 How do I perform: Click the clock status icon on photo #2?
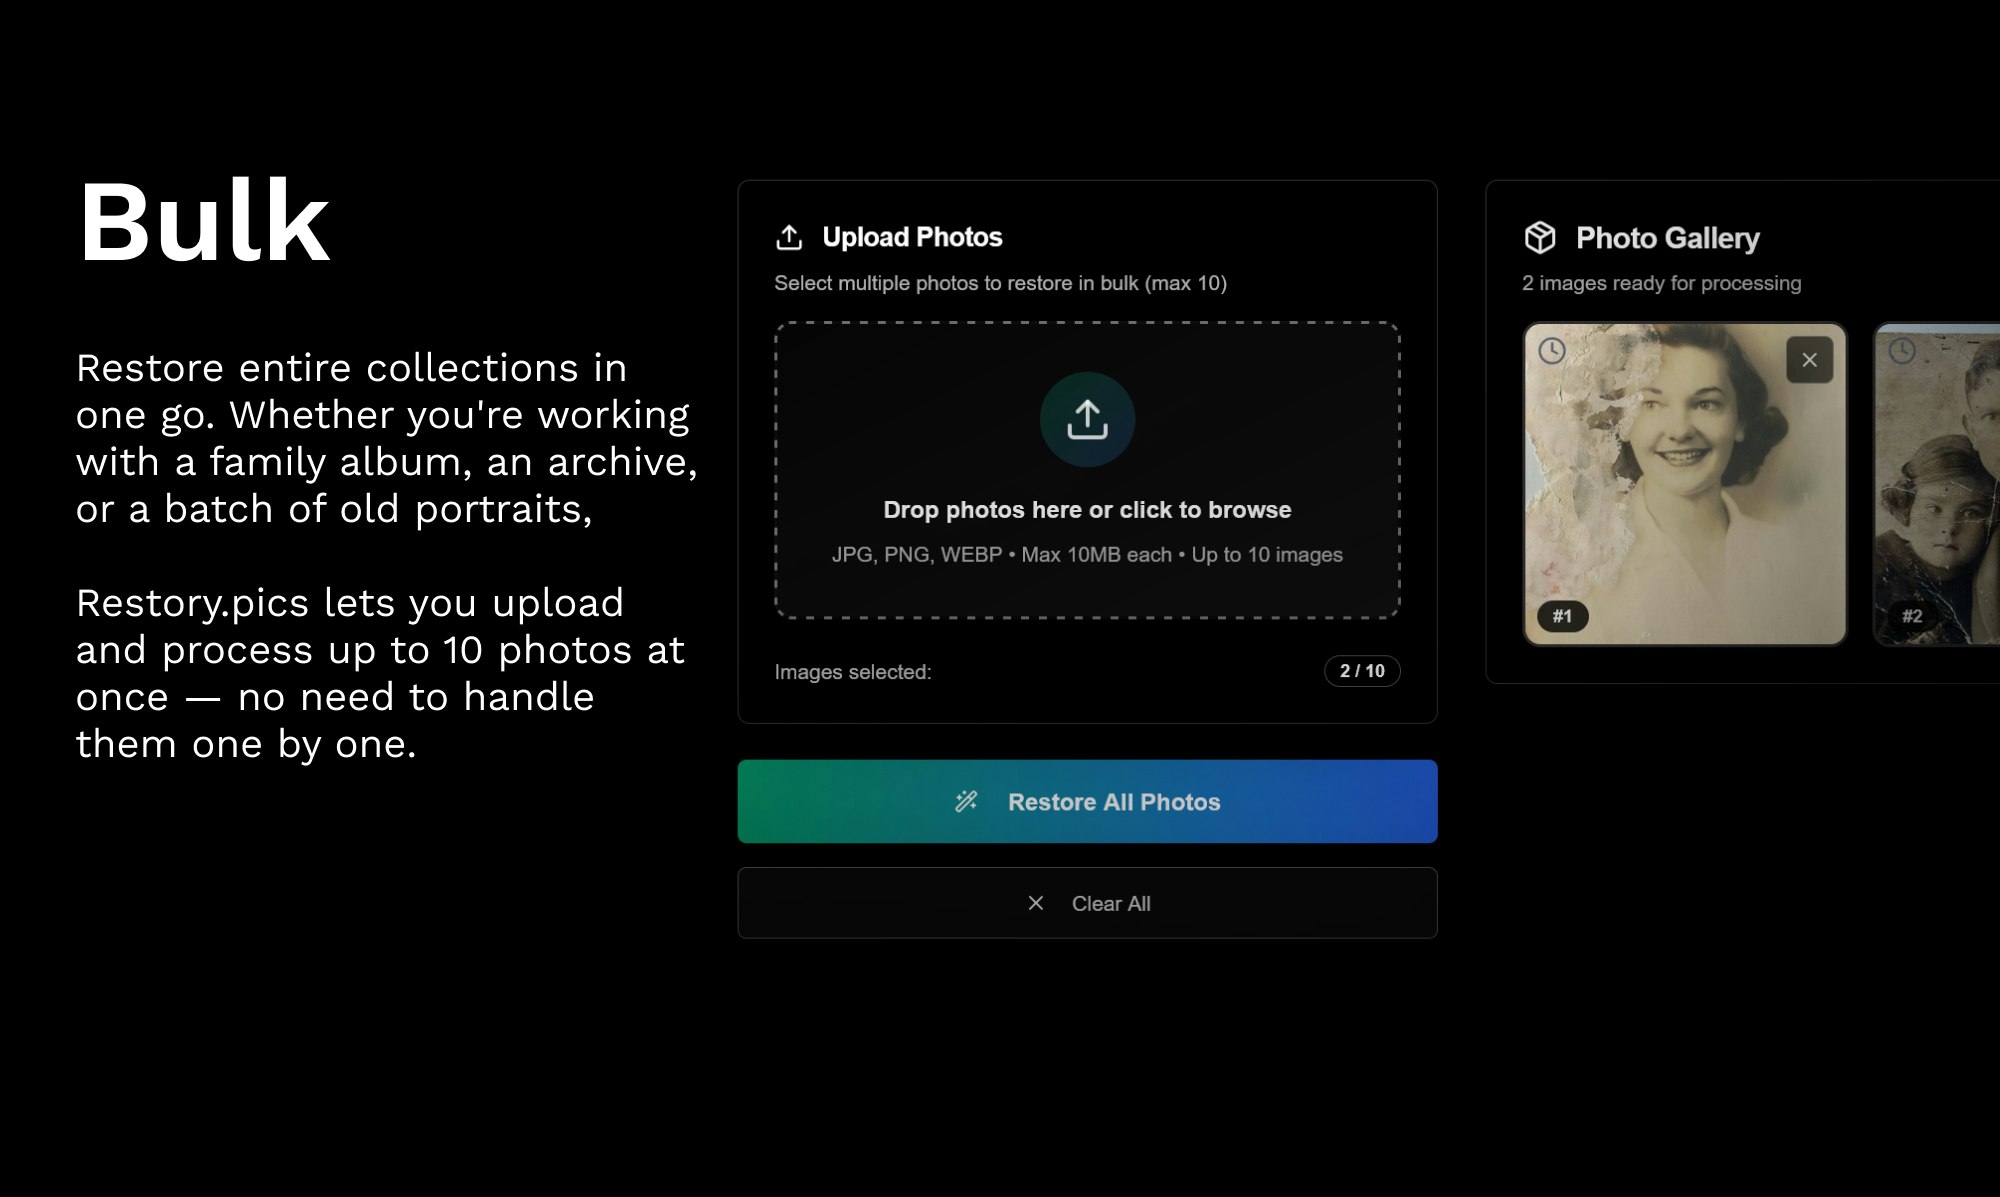coord(1901,351)
